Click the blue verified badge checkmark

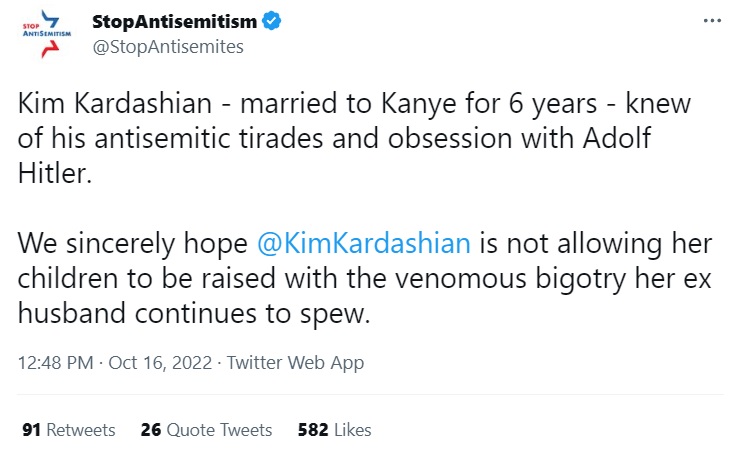tap(271, 21)
